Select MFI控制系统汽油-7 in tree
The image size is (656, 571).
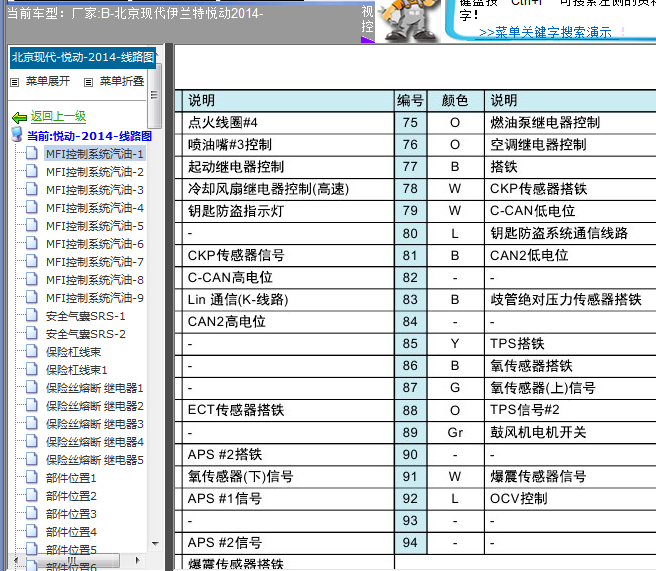pos(95,262)
